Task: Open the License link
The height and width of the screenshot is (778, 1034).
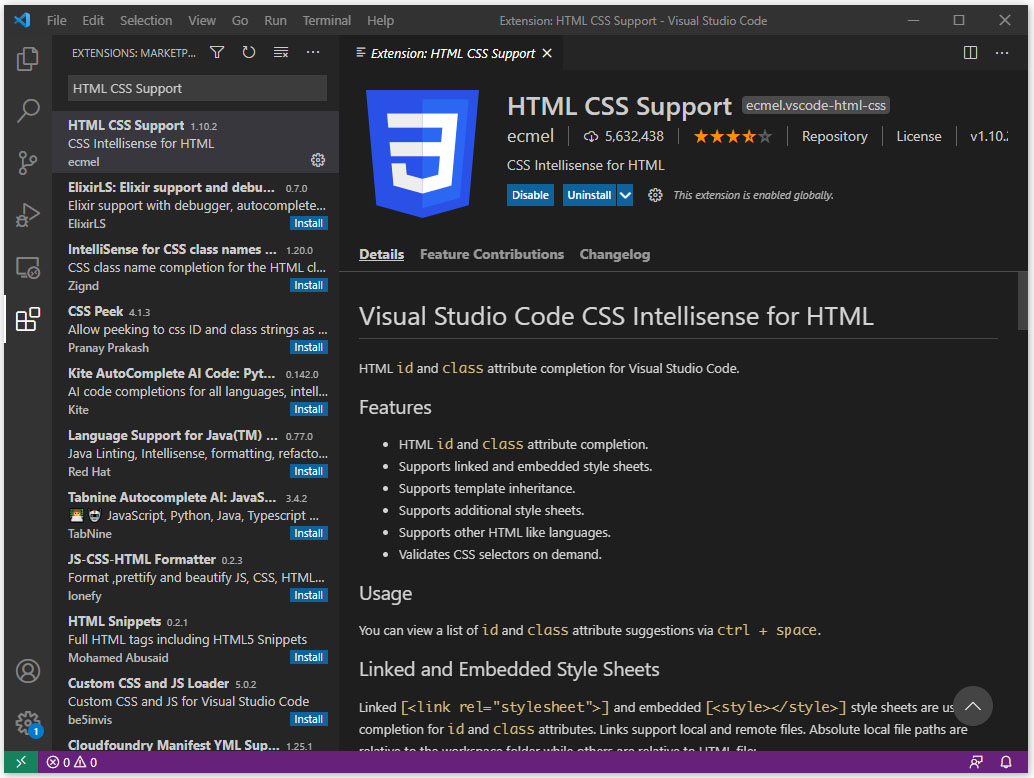Action: click(919, 136)
